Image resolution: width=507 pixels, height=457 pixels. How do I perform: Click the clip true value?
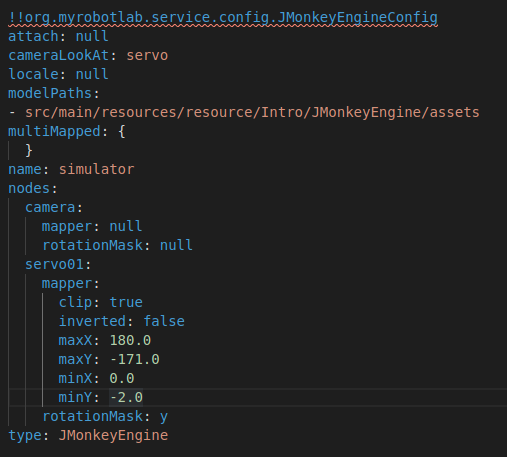point(126,302)
